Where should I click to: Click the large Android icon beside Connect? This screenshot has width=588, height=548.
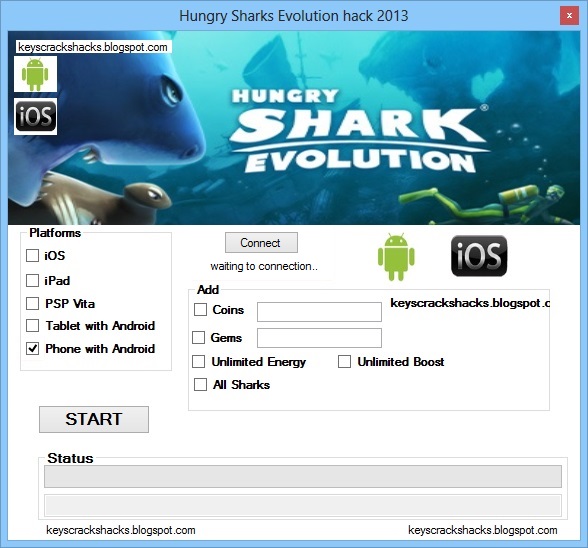pos(396,257)
